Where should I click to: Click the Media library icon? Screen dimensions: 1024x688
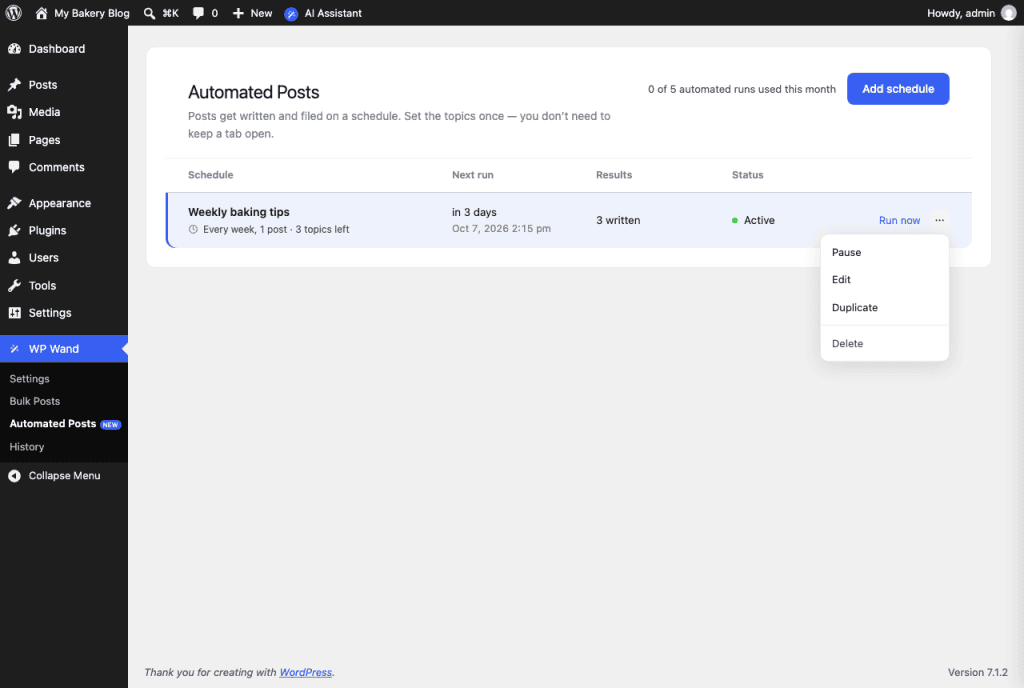point(14,112)
